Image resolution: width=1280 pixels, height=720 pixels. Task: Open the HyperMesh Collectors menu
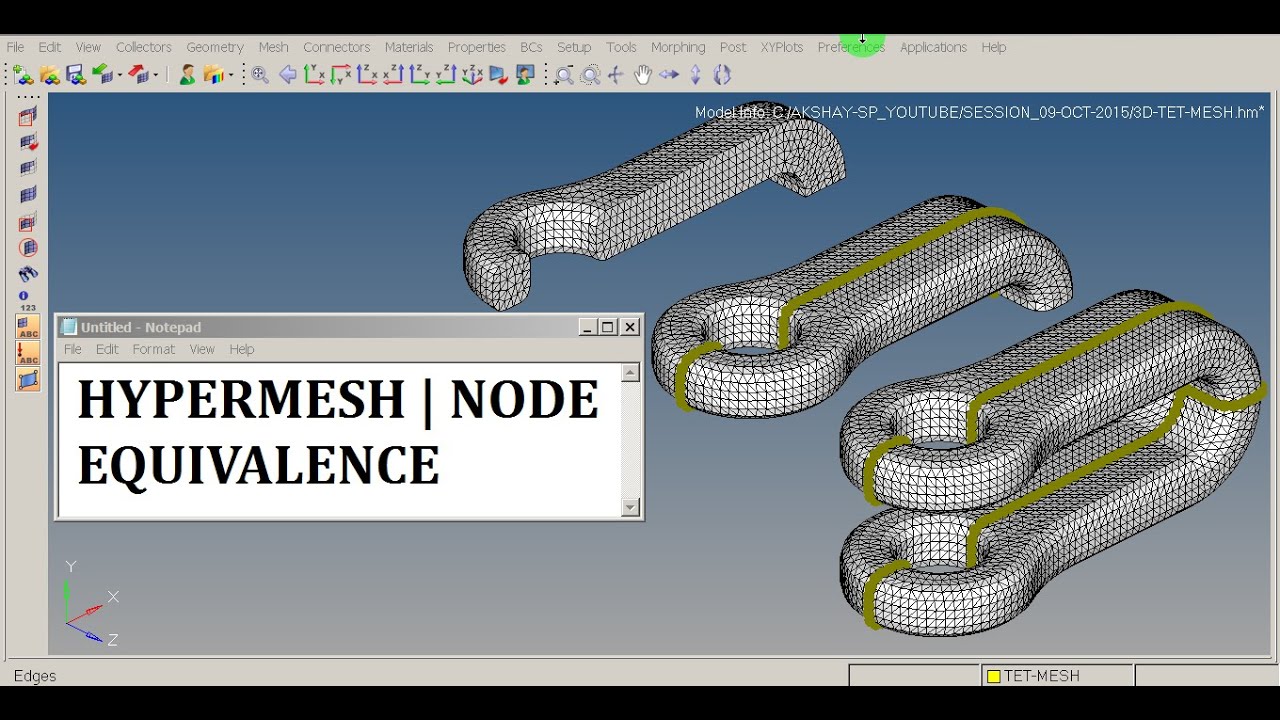[144, 47]
